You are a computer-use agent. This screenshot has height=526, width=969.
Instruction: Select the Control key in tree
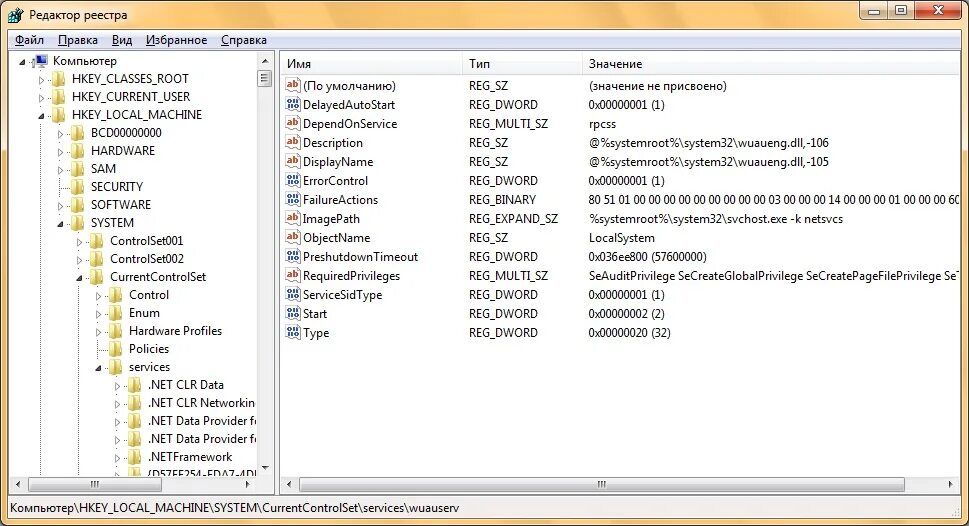(x=148, y=295)
